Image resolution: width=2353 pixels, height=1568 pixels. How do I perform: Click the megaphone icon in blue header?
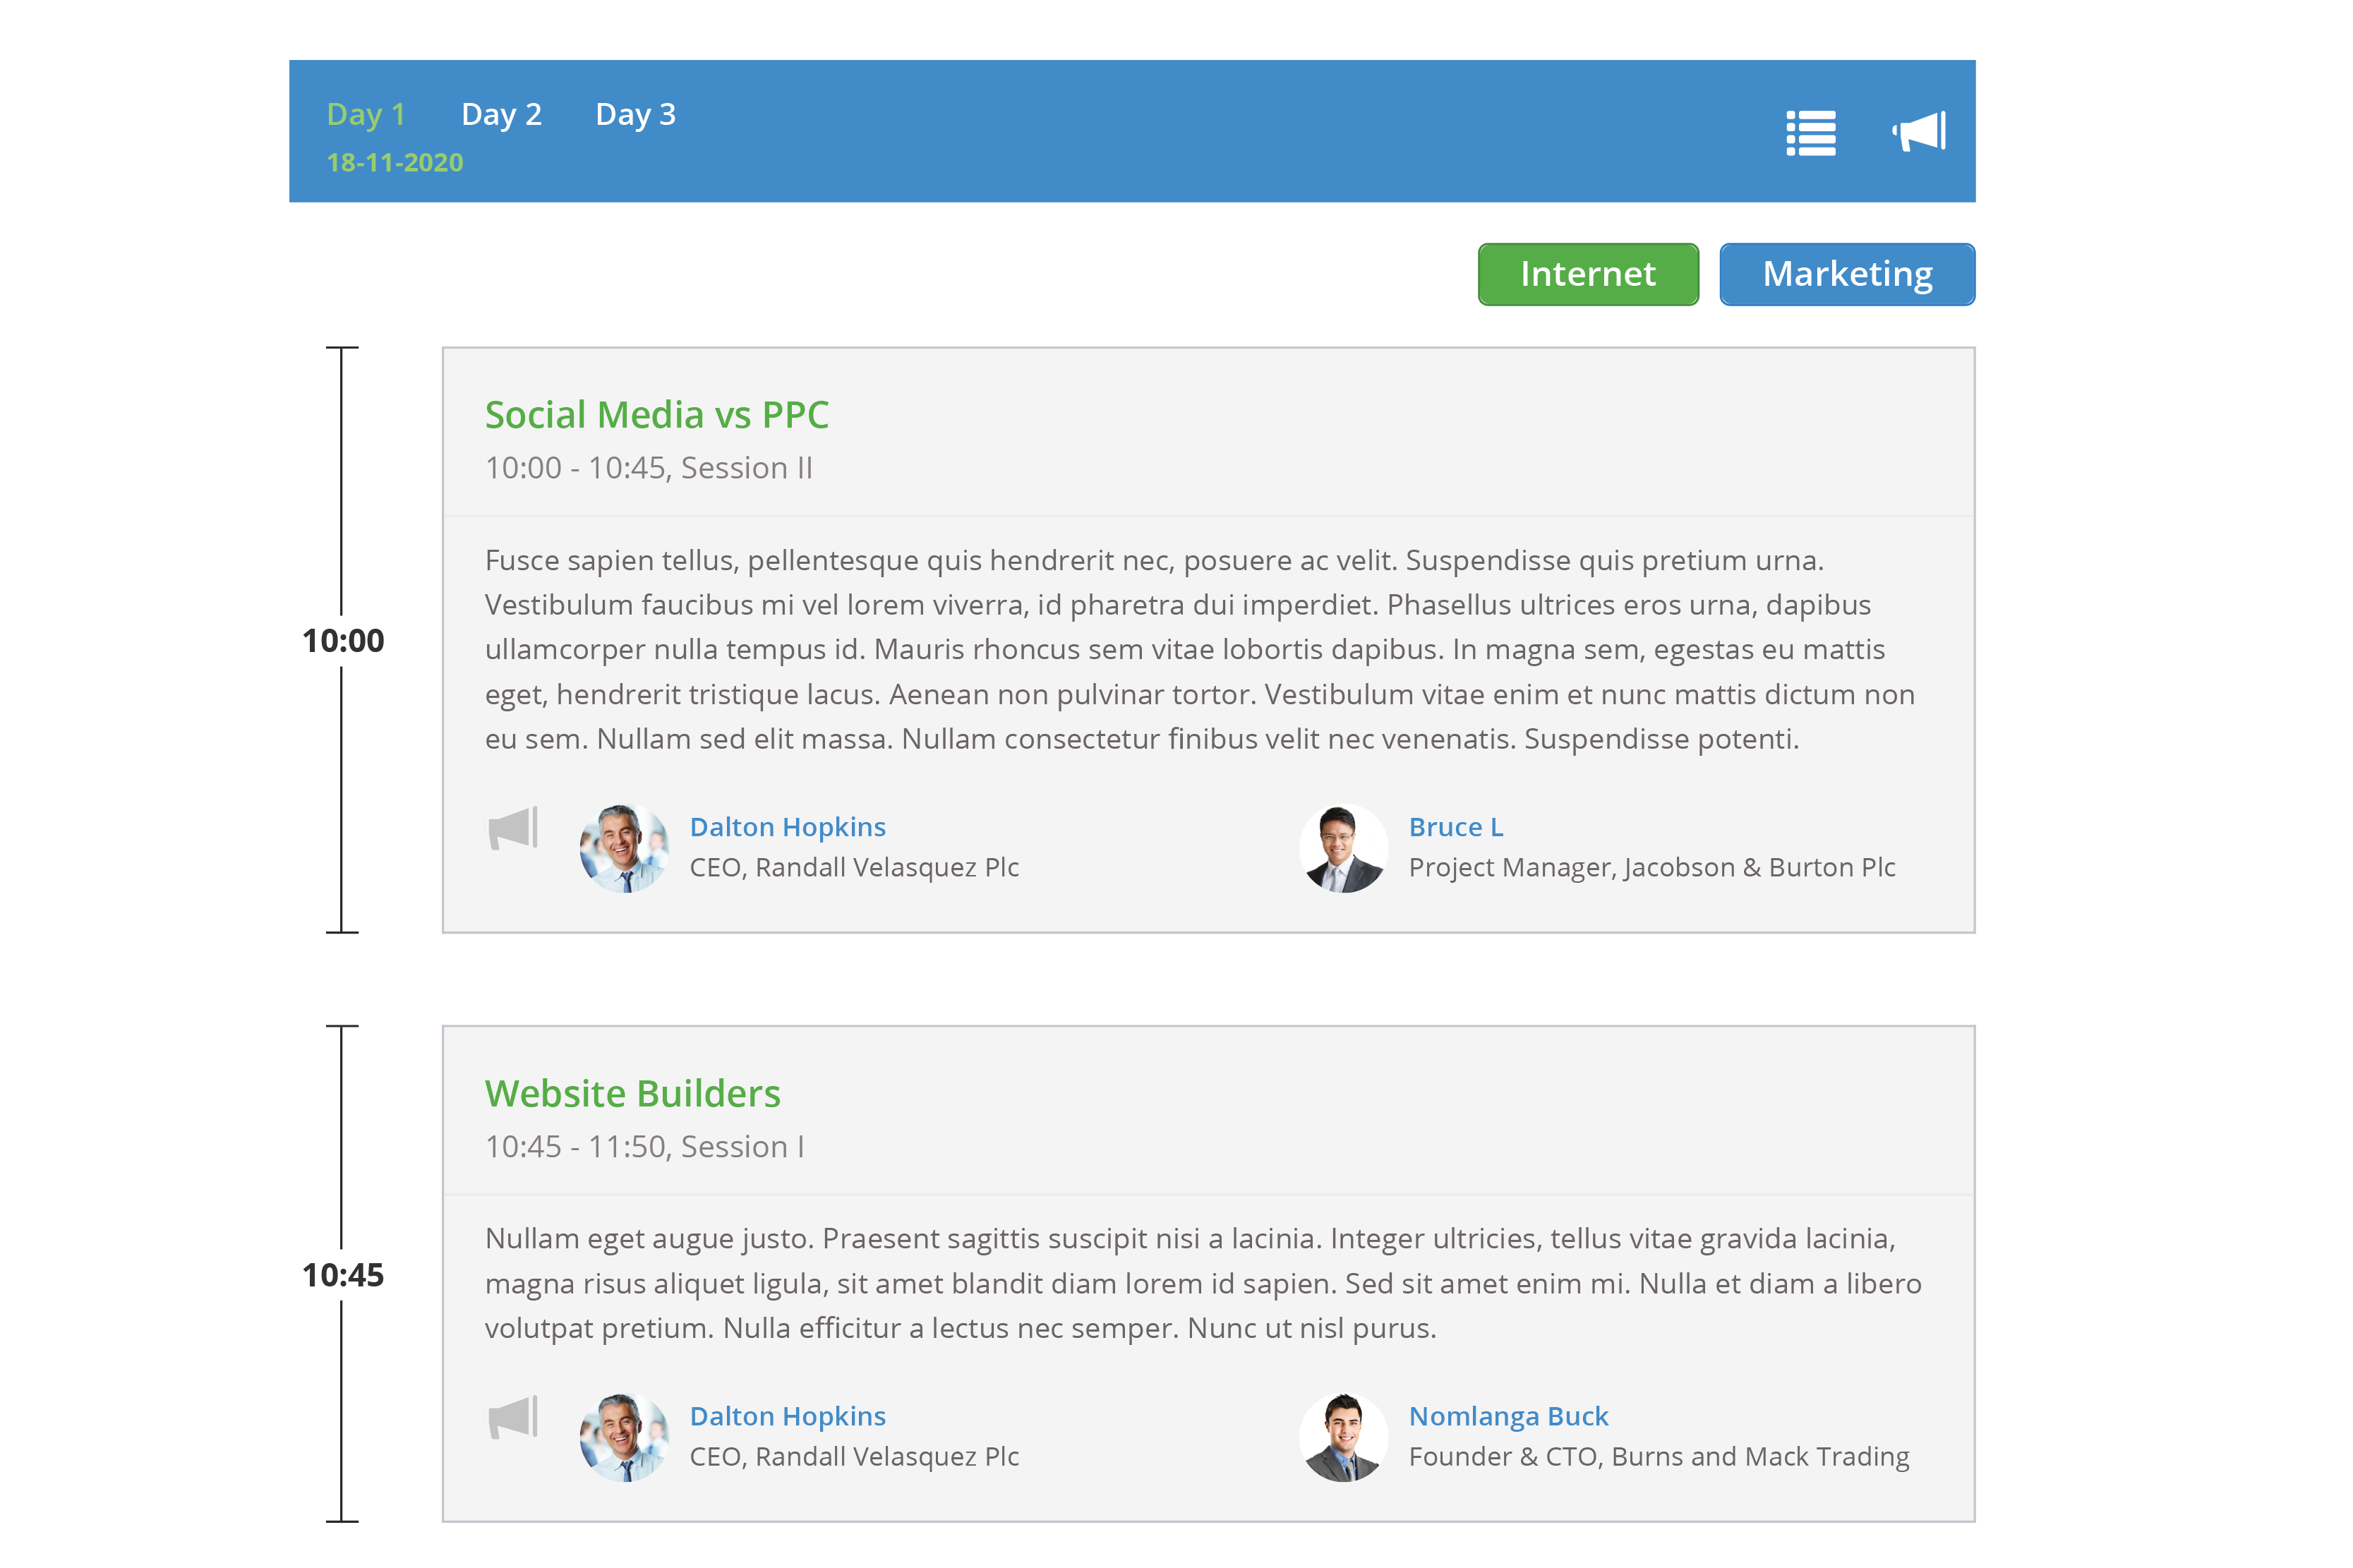point(1918,132)
